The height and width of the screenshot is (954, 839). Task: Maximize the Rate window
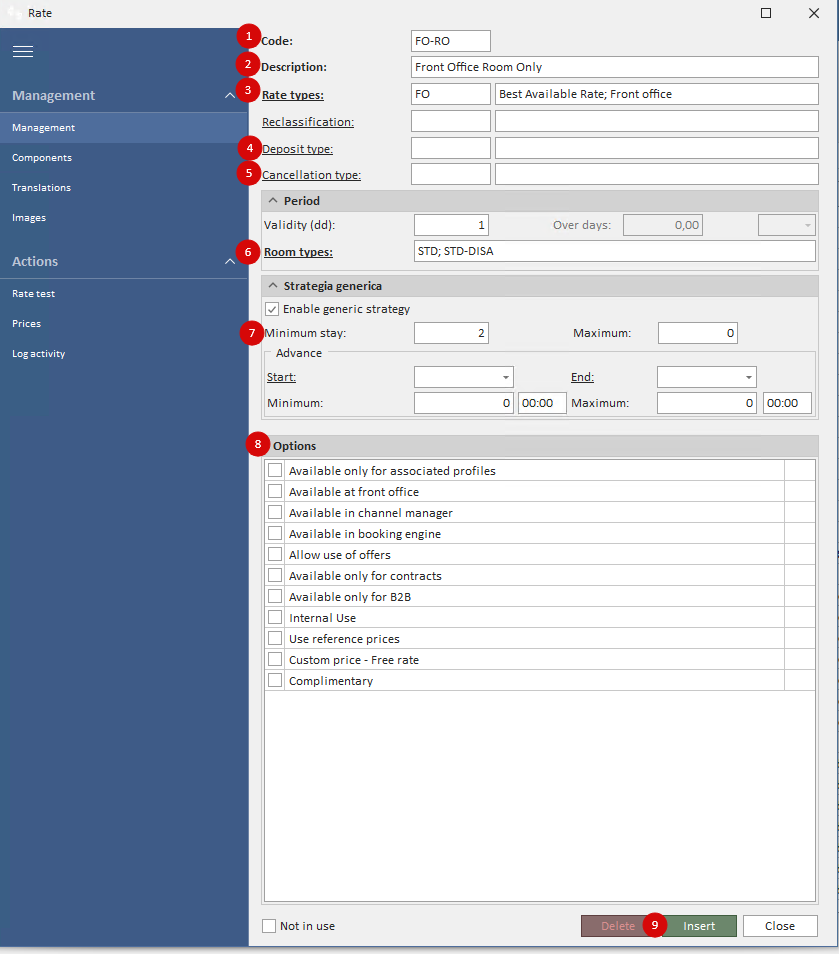pos(766,13)
